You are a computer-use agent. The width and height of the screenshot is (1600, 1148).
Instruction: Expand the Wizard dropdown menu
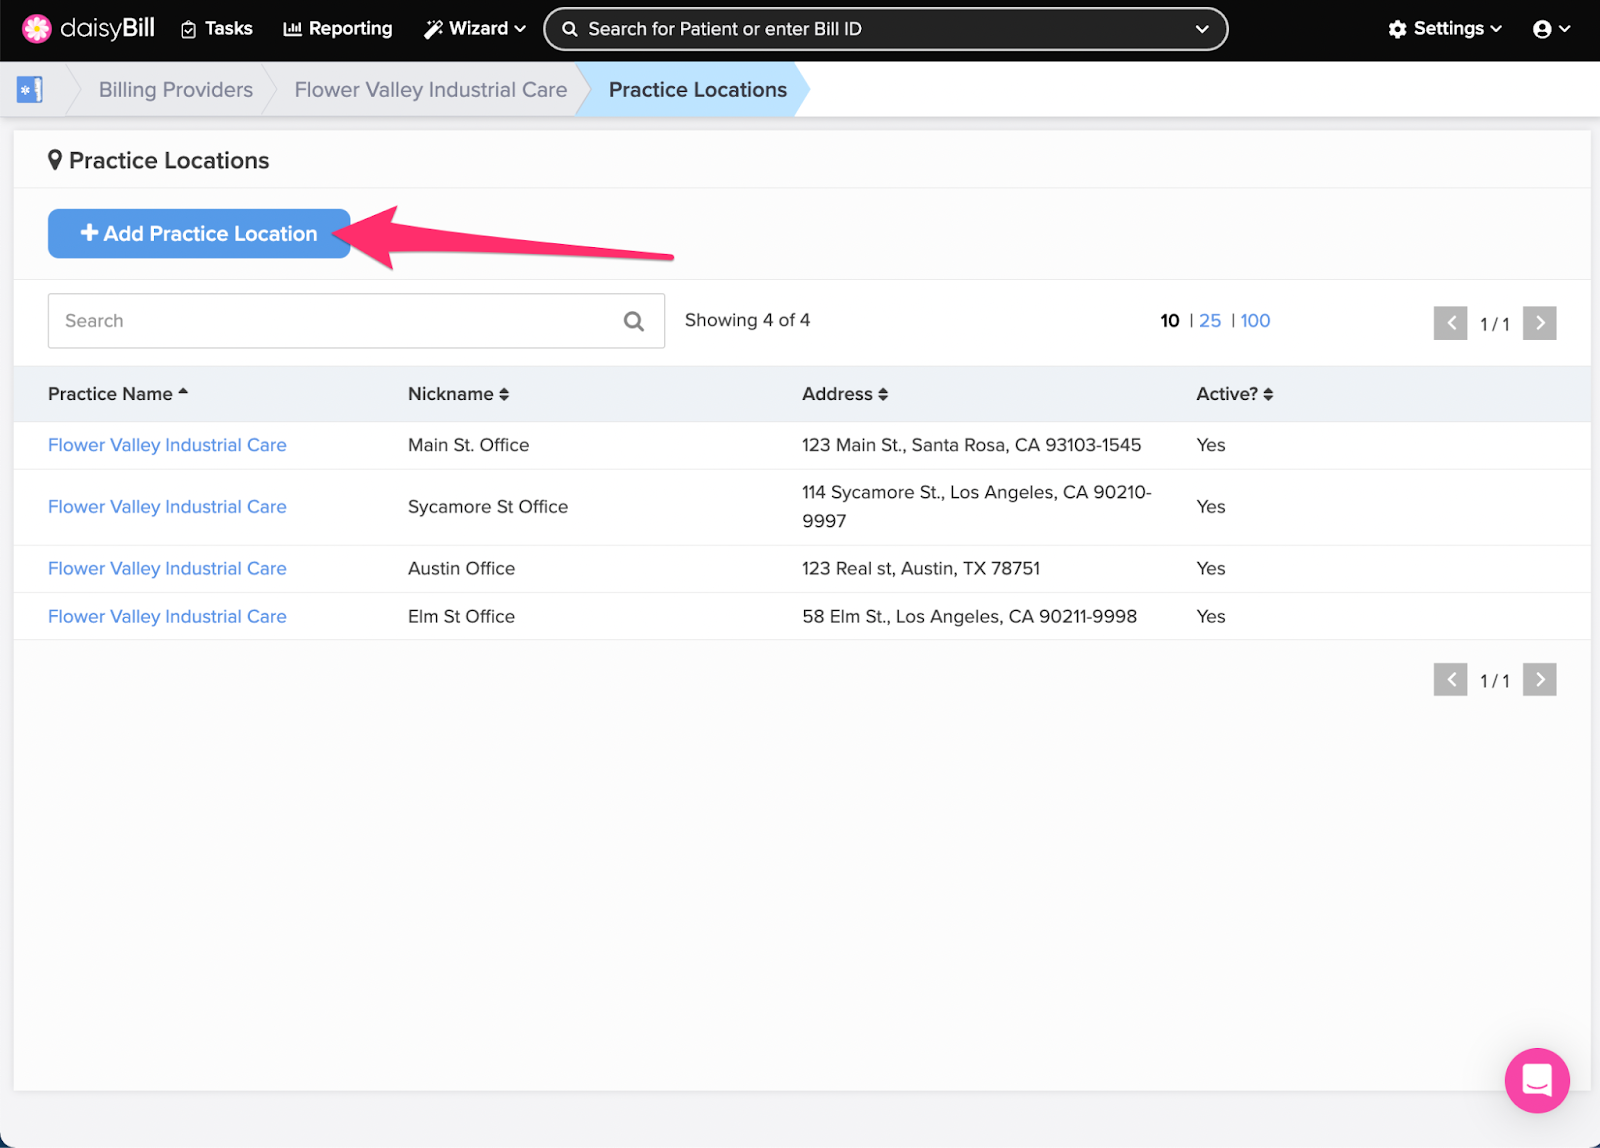point(475,29)
